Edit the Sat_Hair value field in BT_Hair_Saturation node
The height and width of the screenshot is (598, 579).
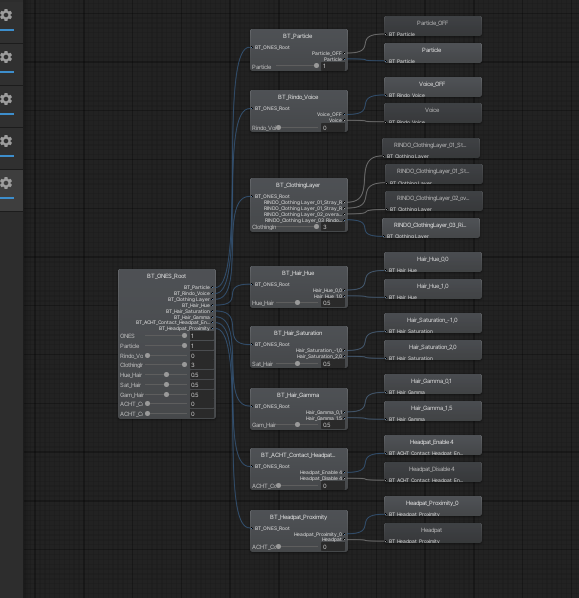(333, 364)
